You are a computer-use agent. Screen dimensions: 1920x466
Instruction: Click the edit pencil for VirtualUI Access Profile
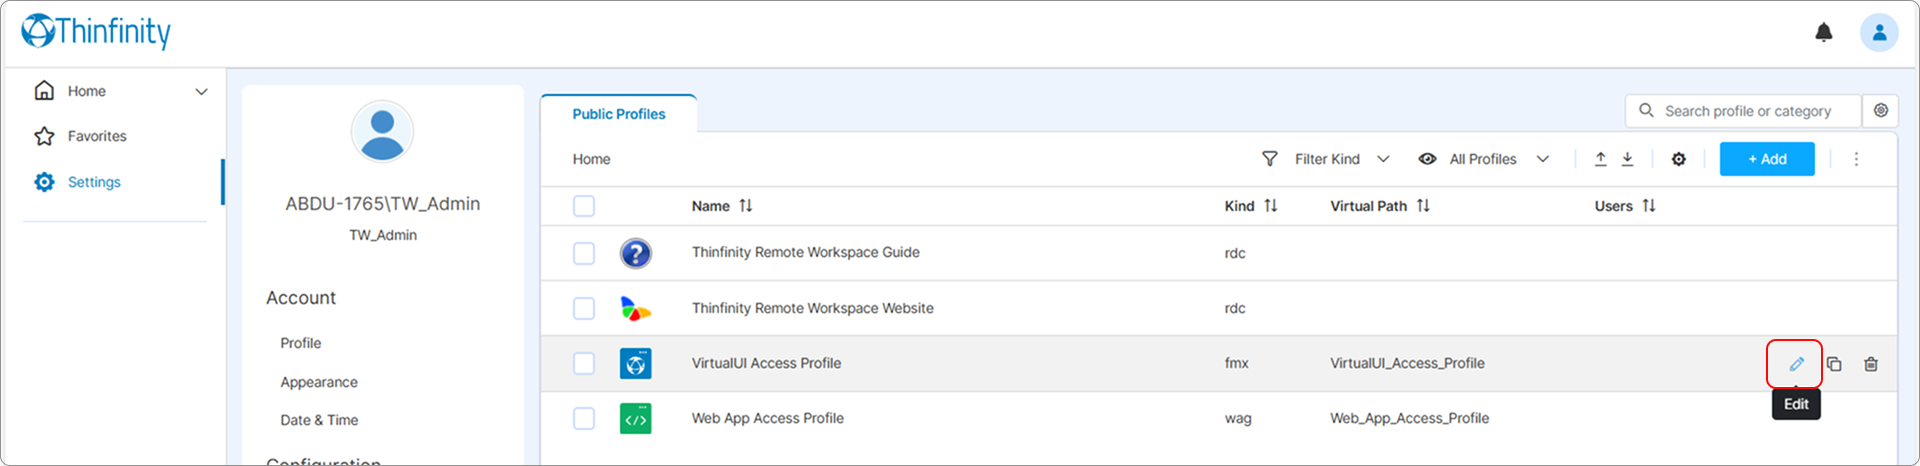tap(1796, 364)
